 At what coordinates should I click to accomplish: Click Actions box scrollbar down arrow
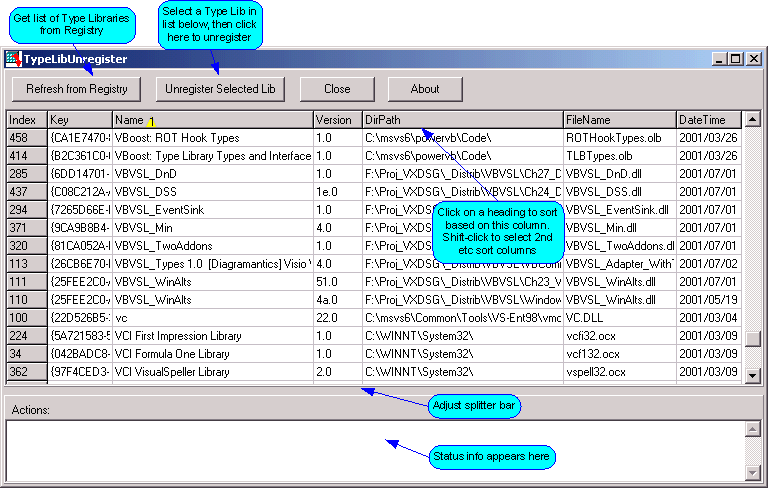[x=752, y=473]
